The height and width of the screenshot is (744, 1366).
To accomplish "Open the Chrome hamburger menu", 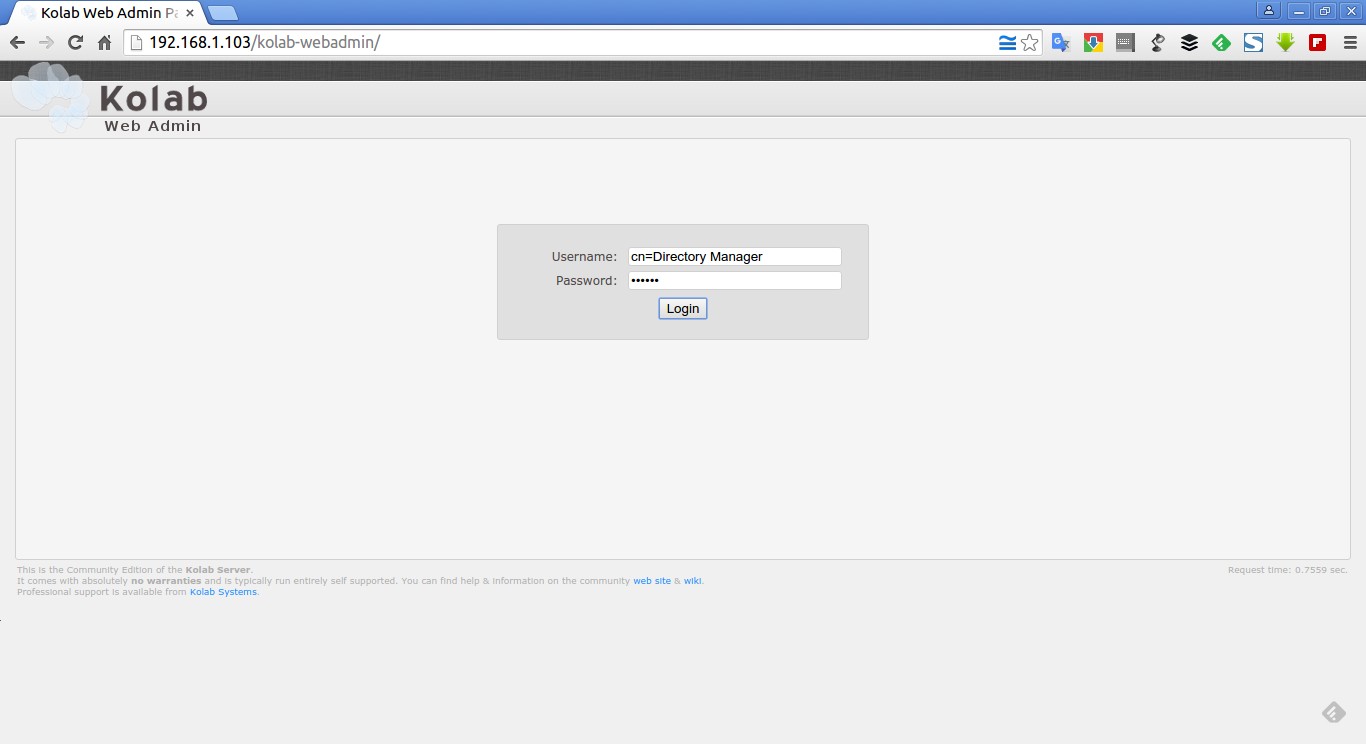I will (x=1350, y=43).
